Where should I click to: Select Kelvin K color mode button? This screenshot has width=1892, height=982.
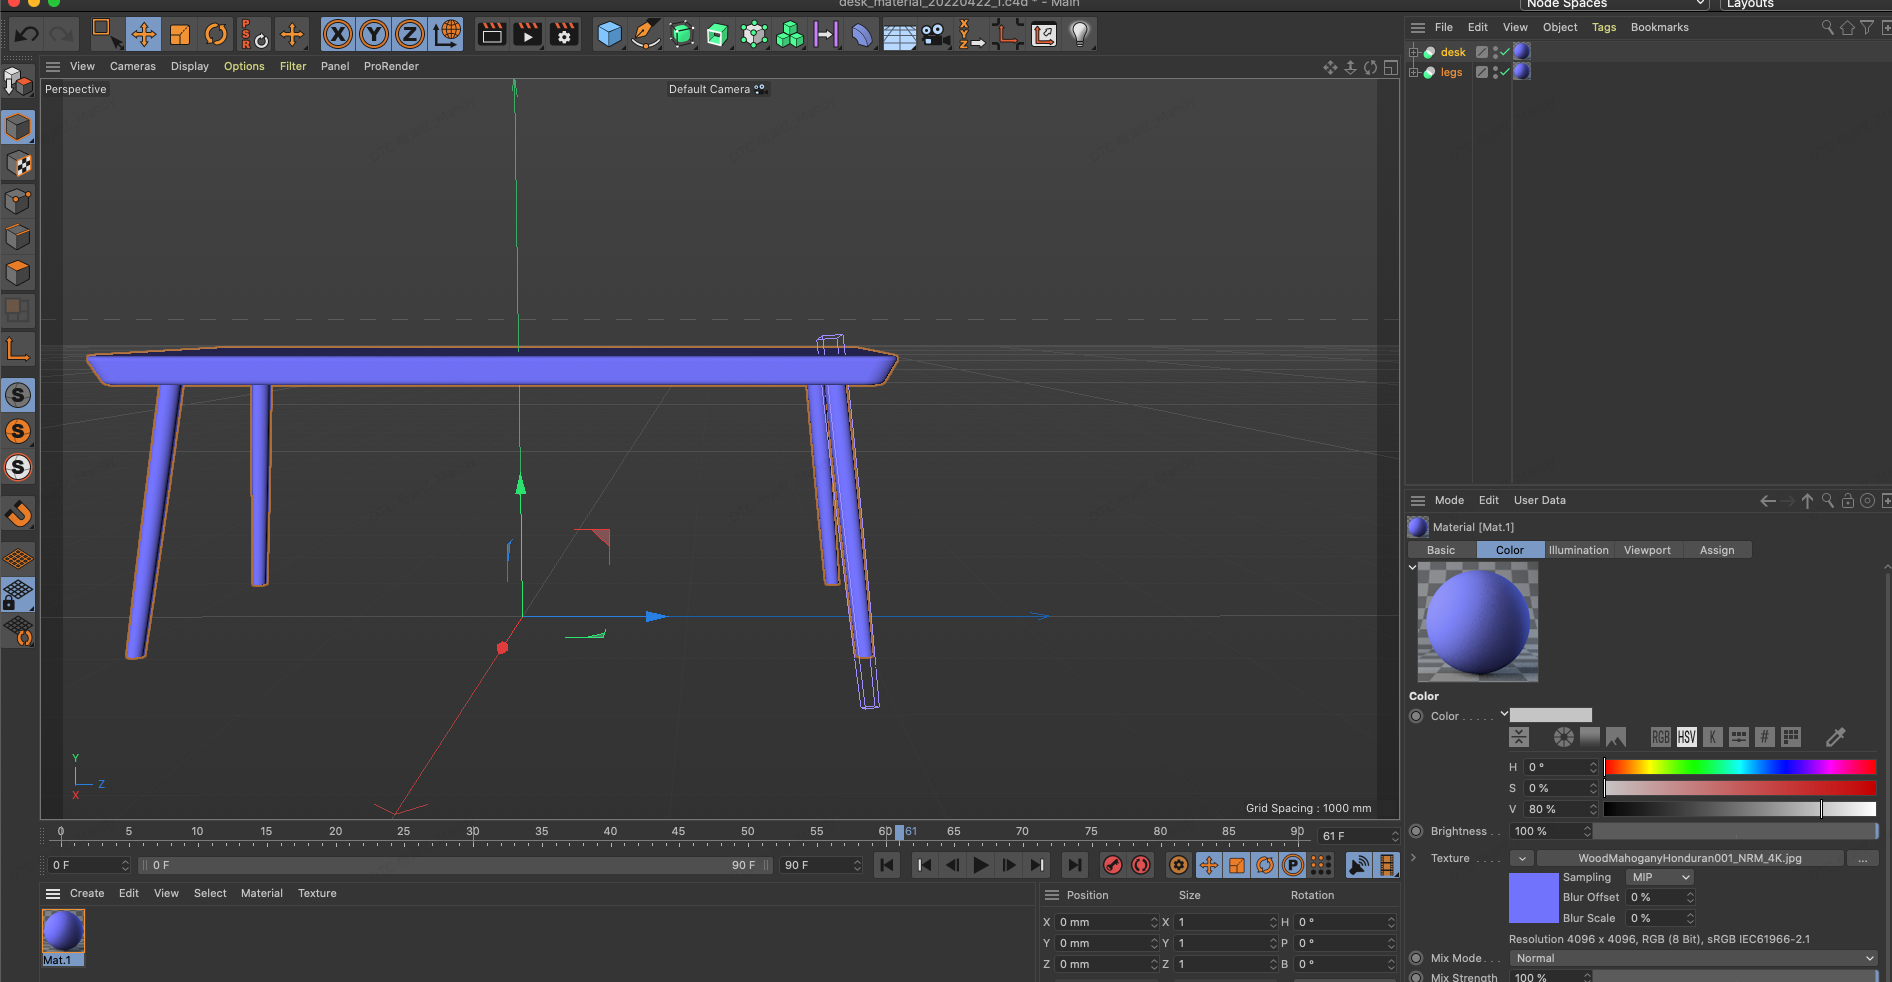coord(1713,737)
